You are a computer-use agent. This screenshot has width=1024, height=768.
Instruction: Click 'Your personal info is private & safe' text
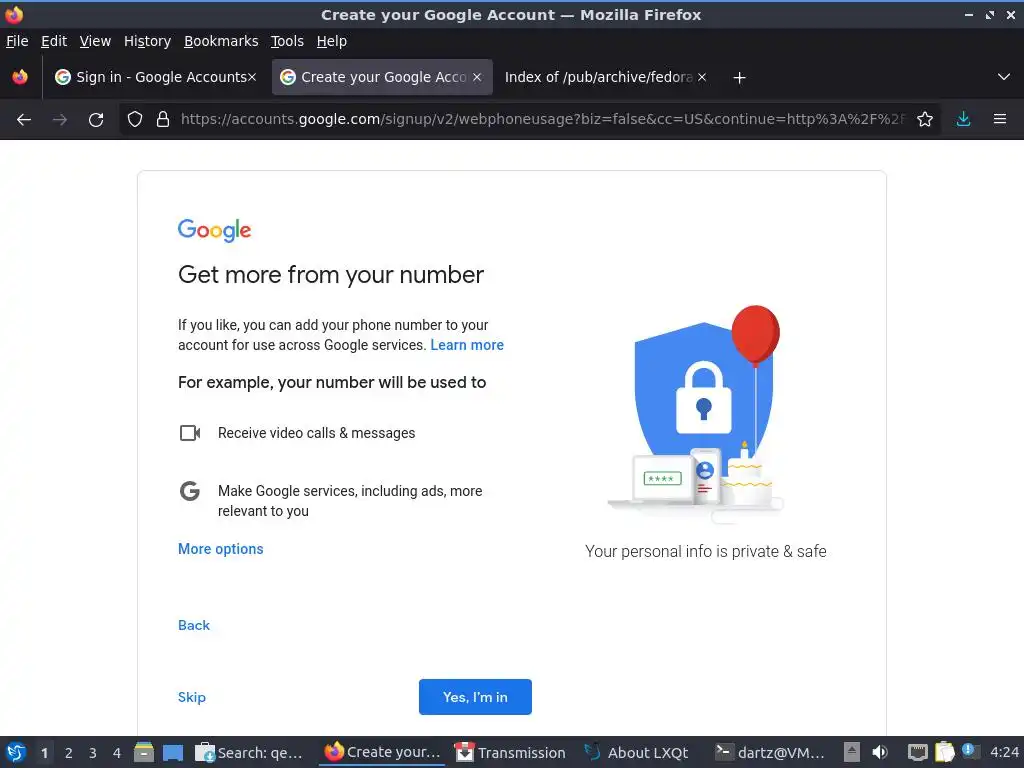[x=705, y=552]
